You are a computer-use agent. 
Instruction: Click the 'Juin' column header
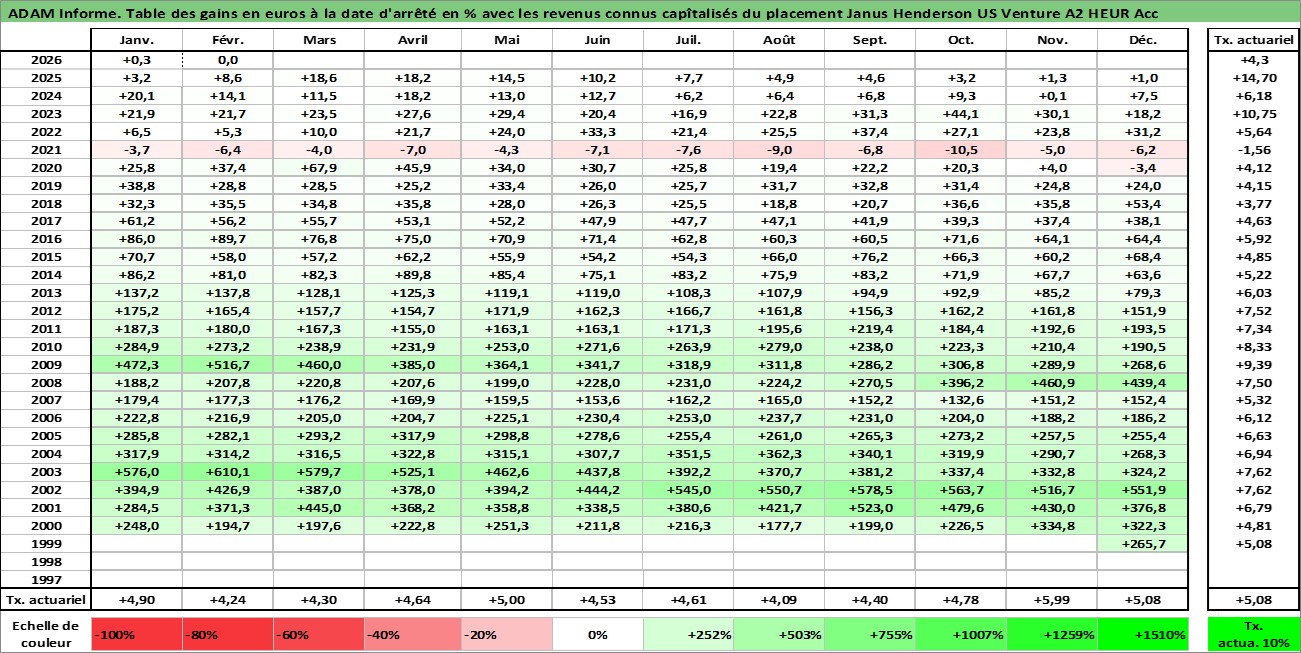click(597, 41)
